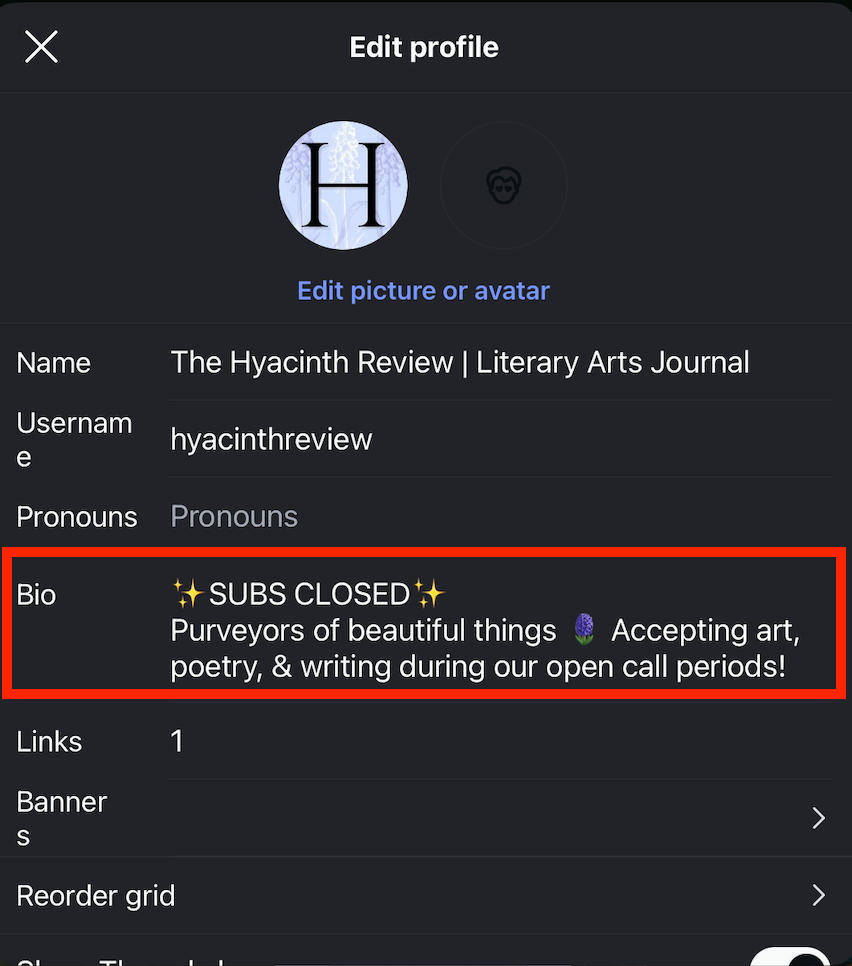The image size is (852, 966).
Task: Tap the Name label
Action: (54, 363)
